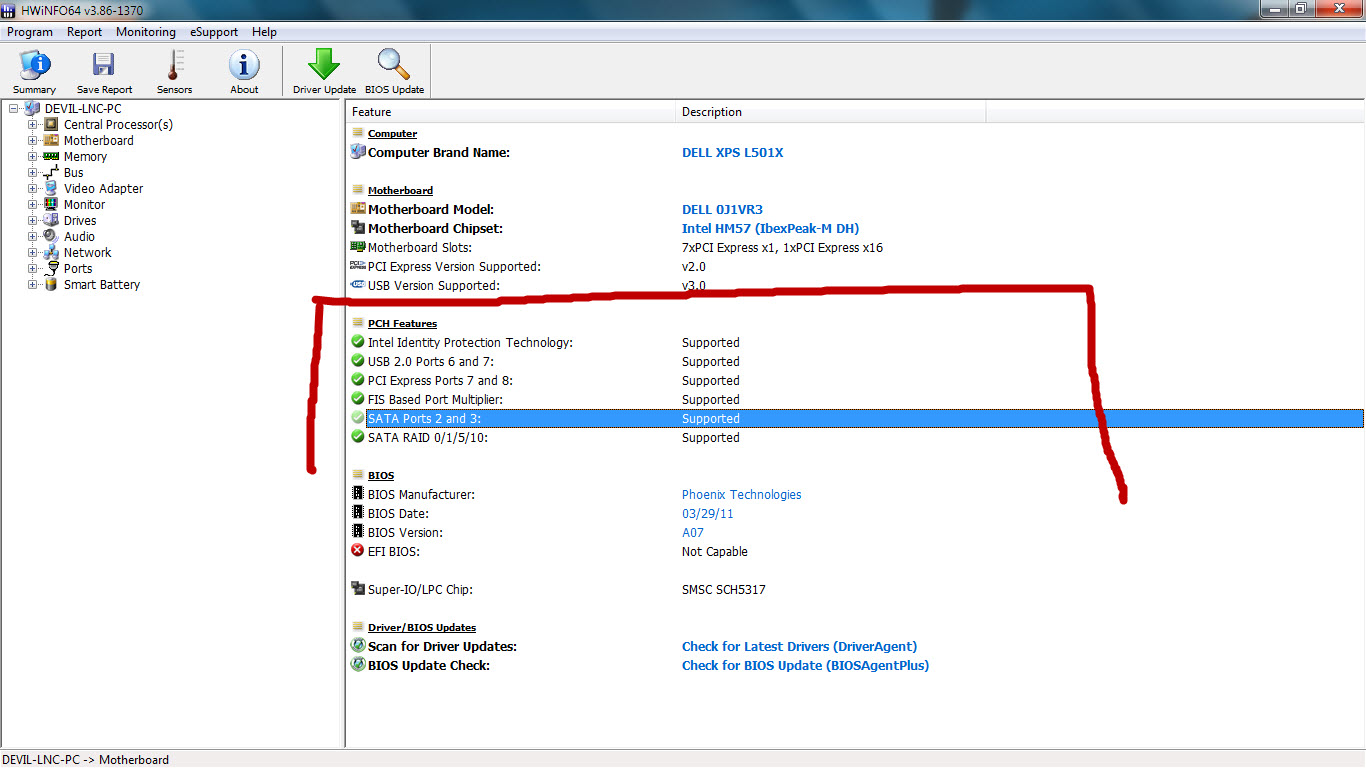Click the Audio tree icon
1366x768 pixels.
(x=51, y=236)
